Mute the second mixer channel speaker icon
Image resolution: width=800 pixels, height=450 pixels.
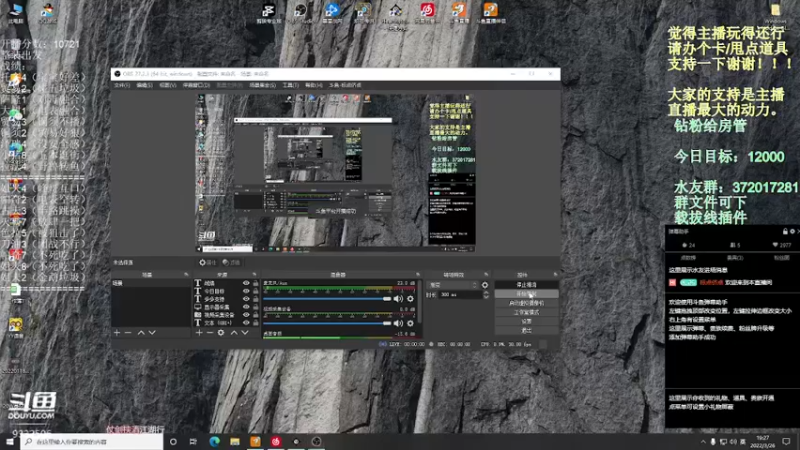coord(398,323)
